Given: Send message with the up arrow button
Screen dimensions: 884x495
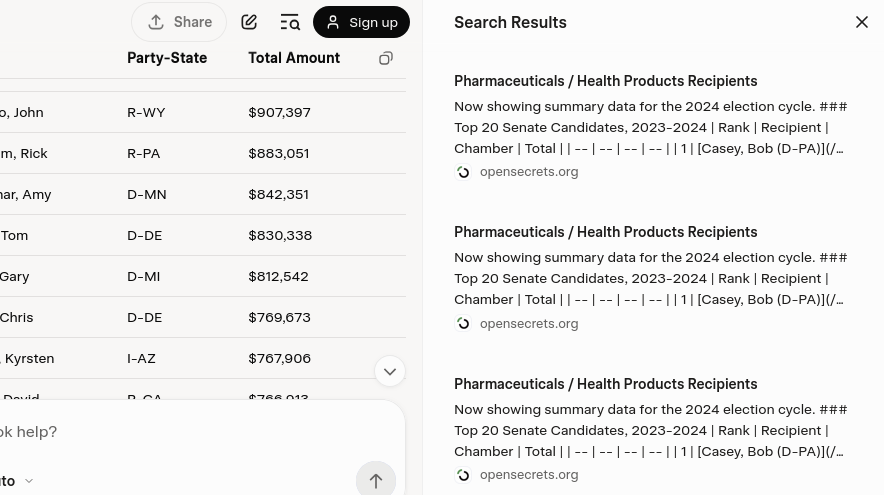Looking at the screenshot, I should coord(375,480).
